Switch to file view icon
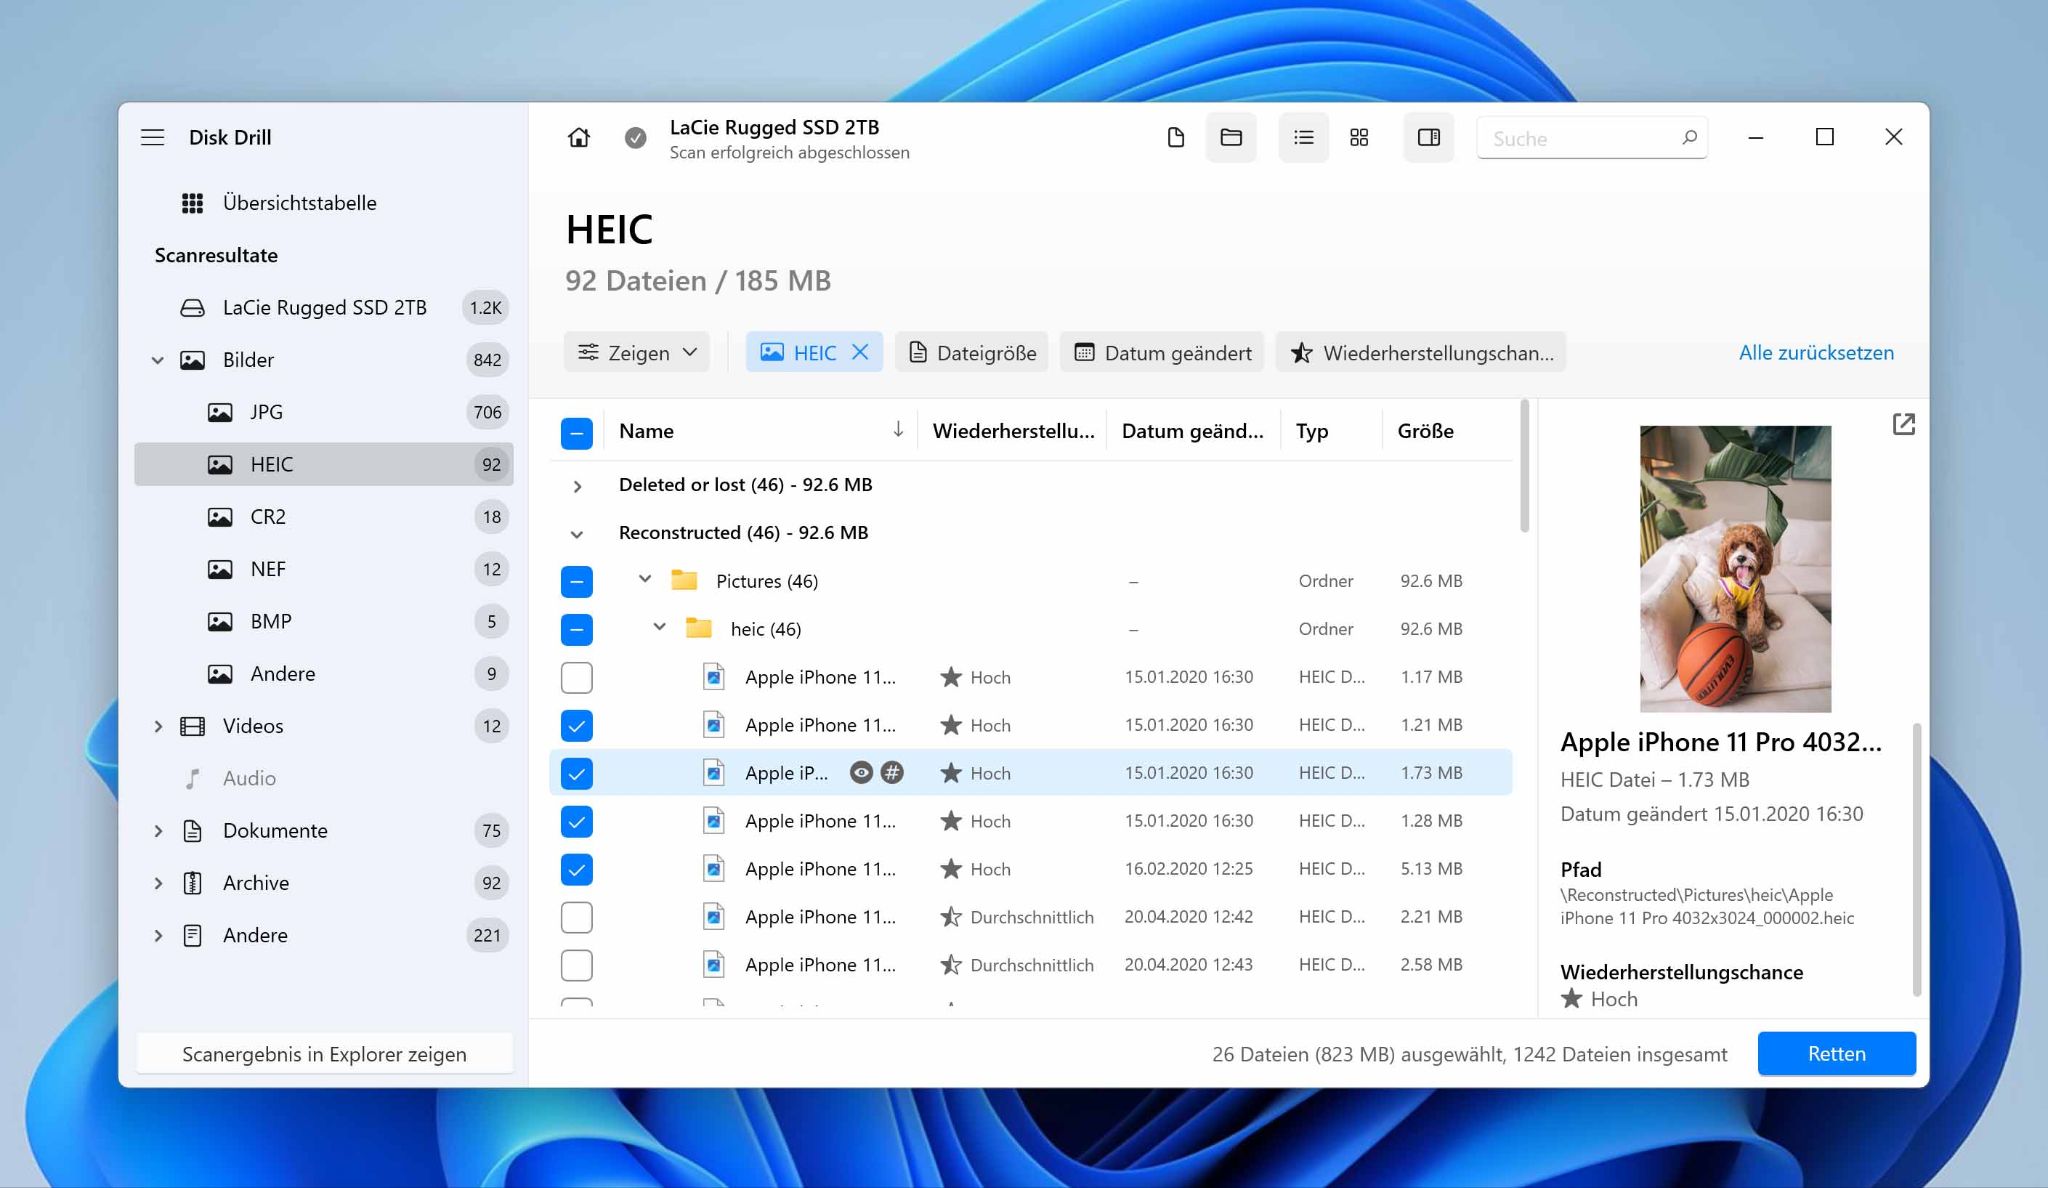2048x1188 pixels. (x=1176, y=137)
